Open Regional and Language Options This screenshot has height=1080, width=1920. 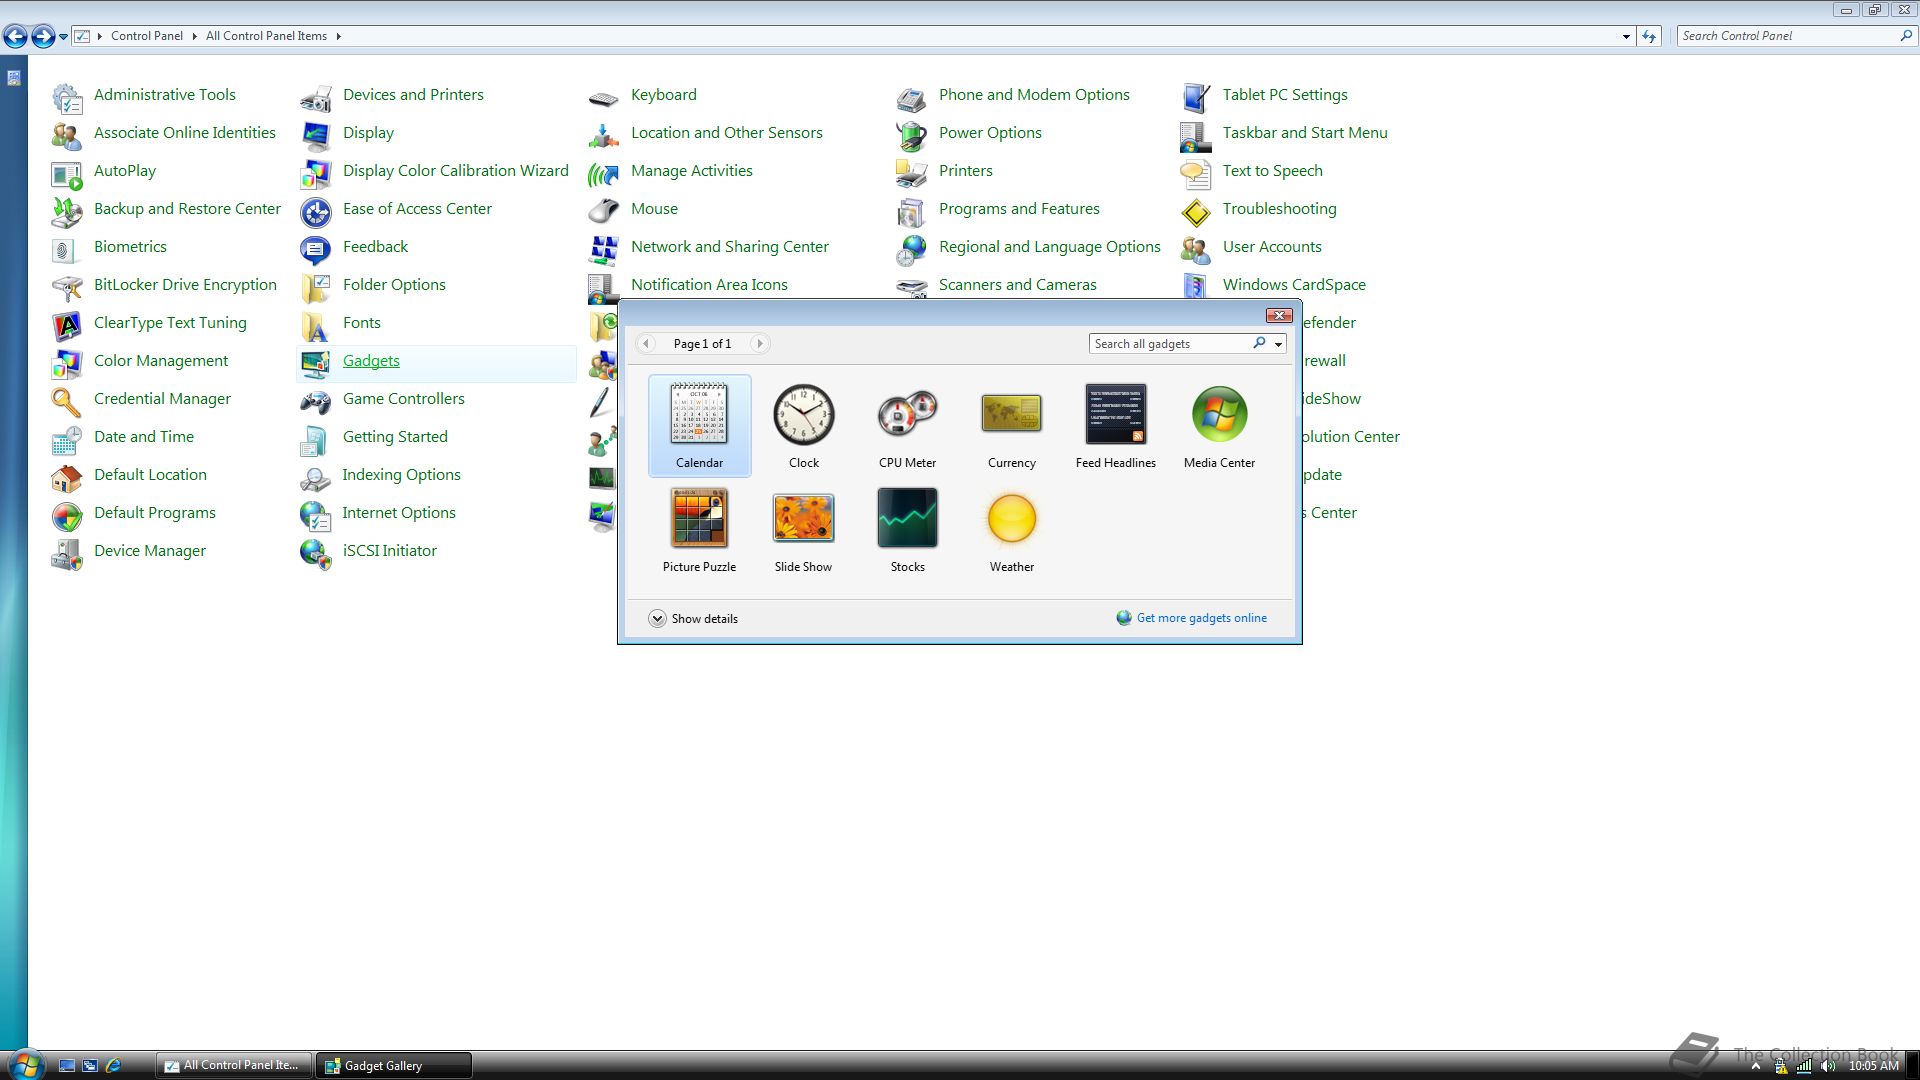1050,247
